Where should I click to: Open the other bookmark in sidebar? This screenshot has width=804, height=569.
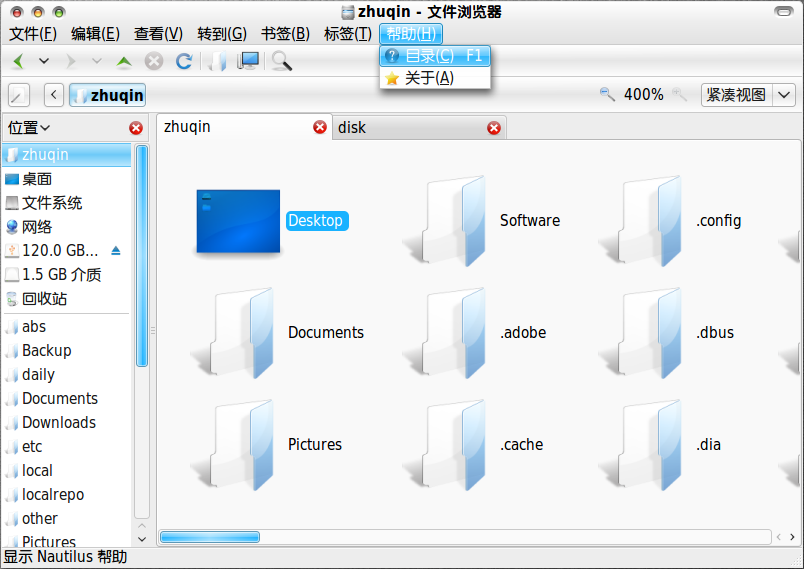point(67,519)
